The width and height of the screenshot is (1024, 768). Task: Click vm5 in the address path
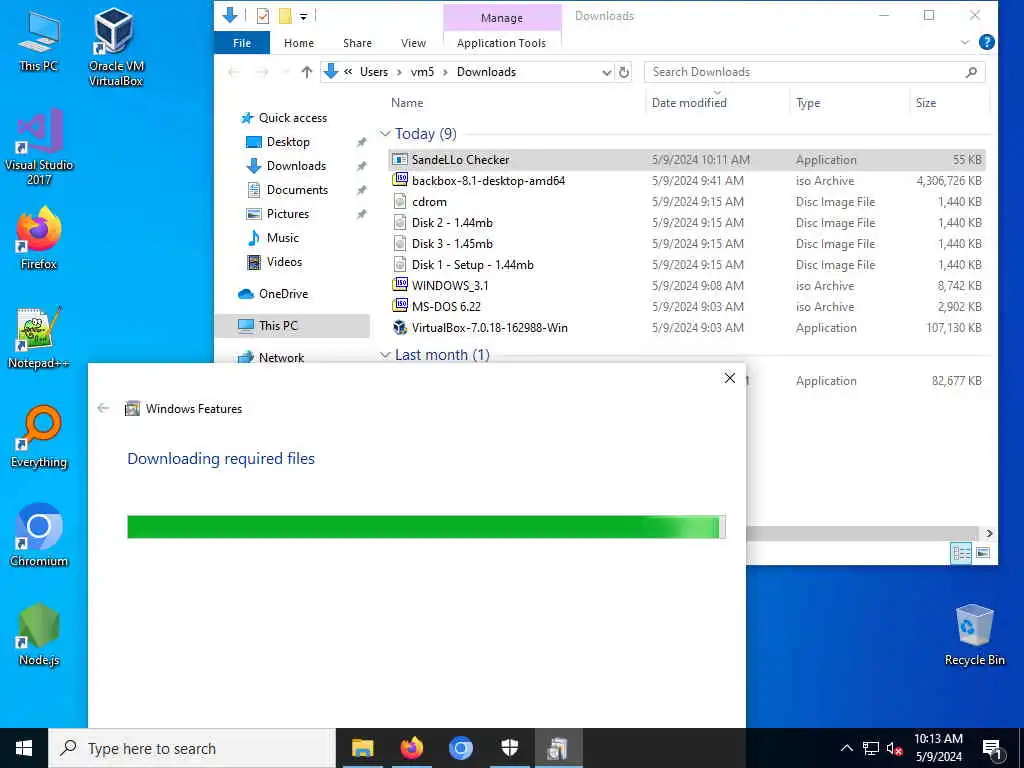click(x=422, y=72)
